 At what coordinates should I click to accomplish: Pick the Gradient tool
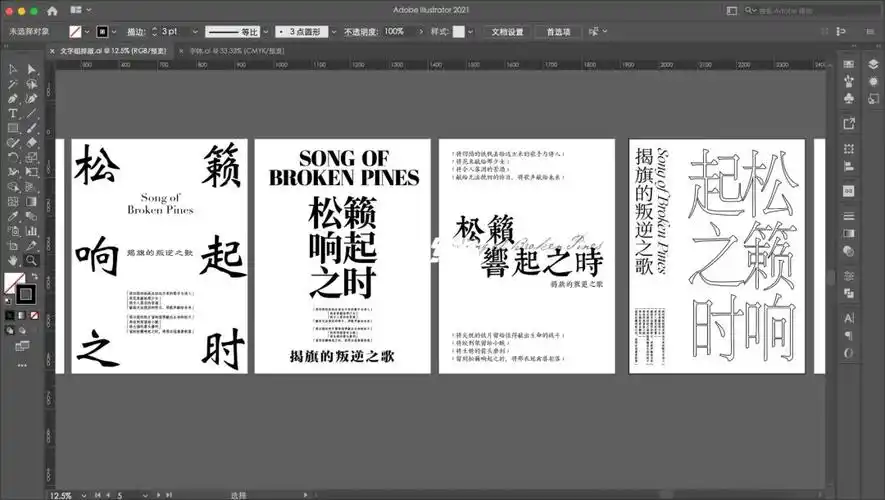pyautogui.click(x=32, y=201)
